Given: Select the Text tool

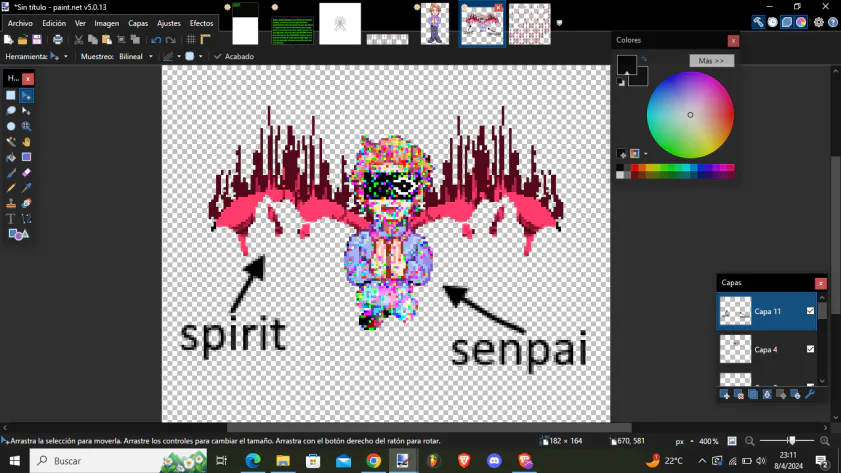Looking at the screenshot, I should [x=11, y=219].
